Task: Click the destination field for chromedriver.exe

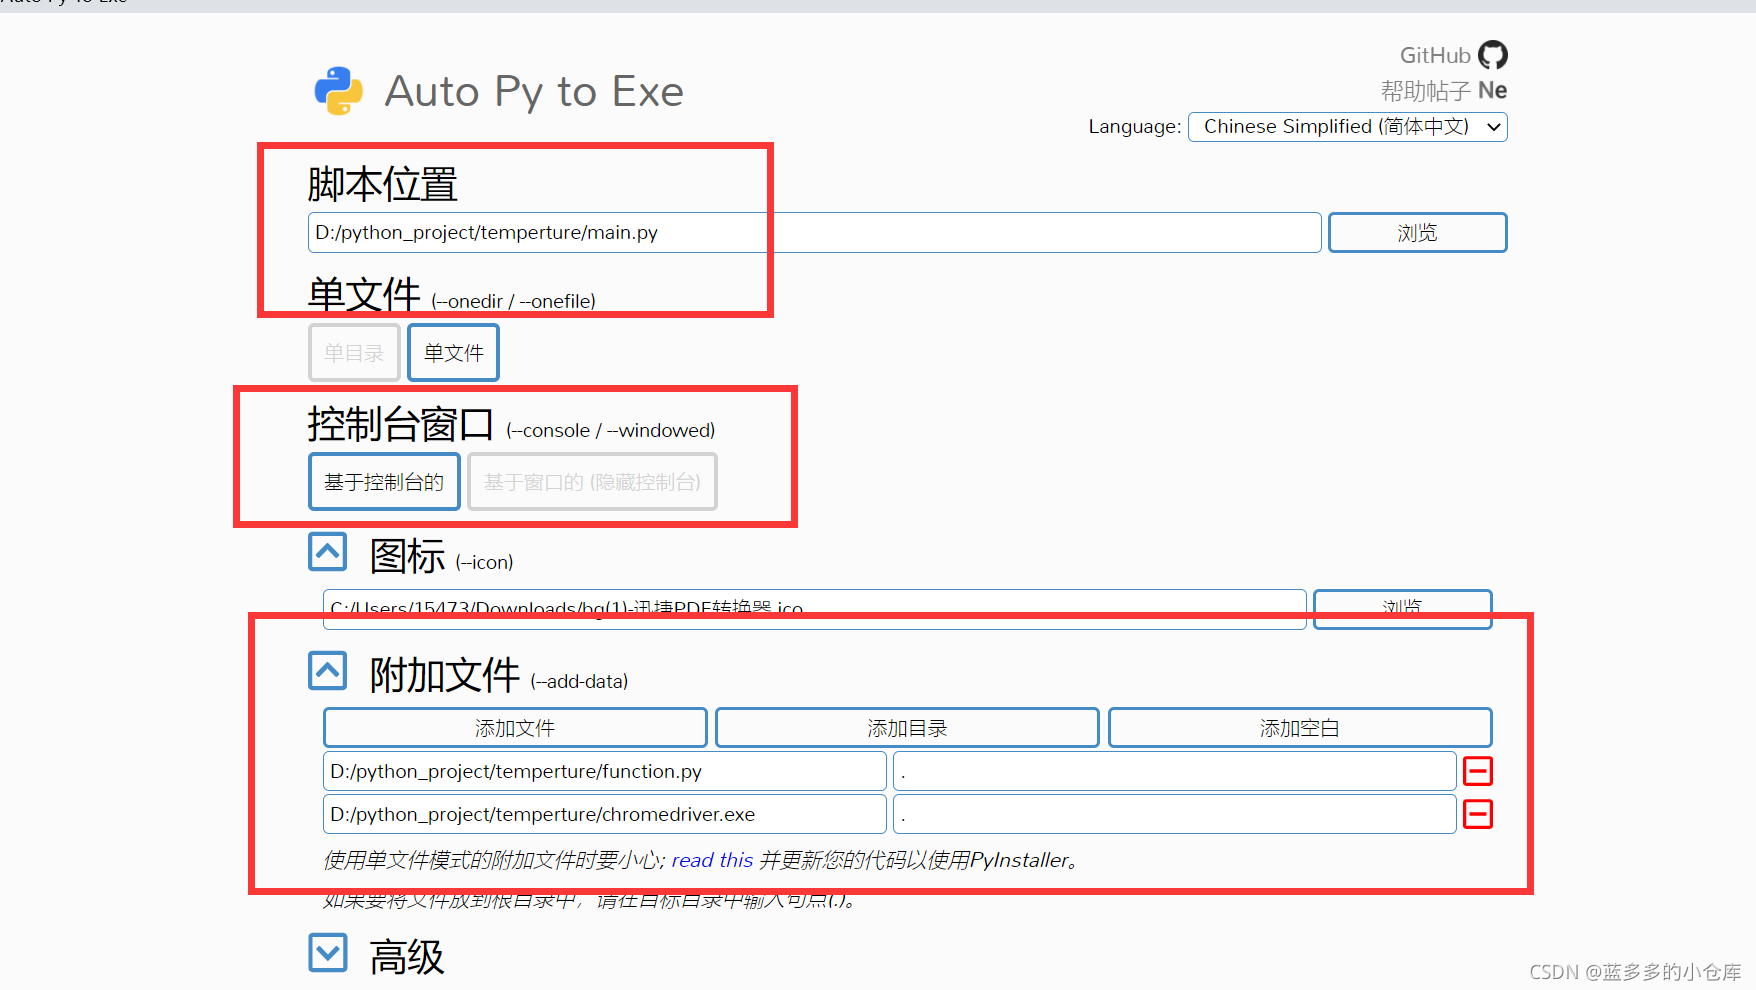Action: [x=1175, y=814]
